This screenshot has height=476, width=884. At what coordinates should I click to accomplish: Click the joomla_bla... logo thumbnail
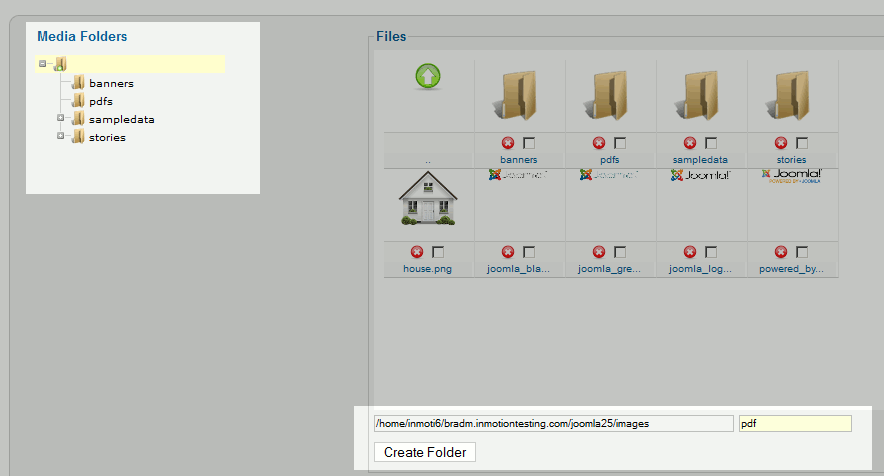click(518, 175)
